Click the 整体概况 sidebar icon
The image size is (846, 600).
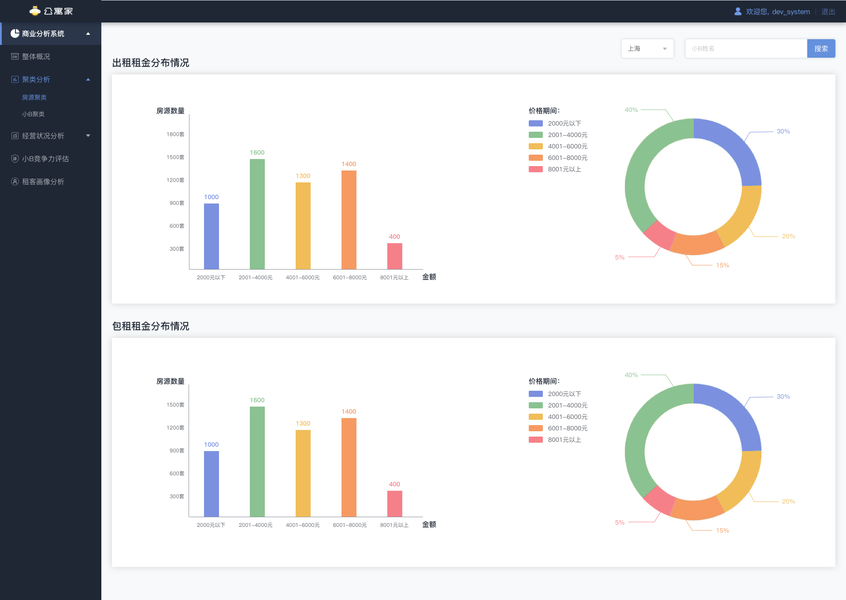15,56
